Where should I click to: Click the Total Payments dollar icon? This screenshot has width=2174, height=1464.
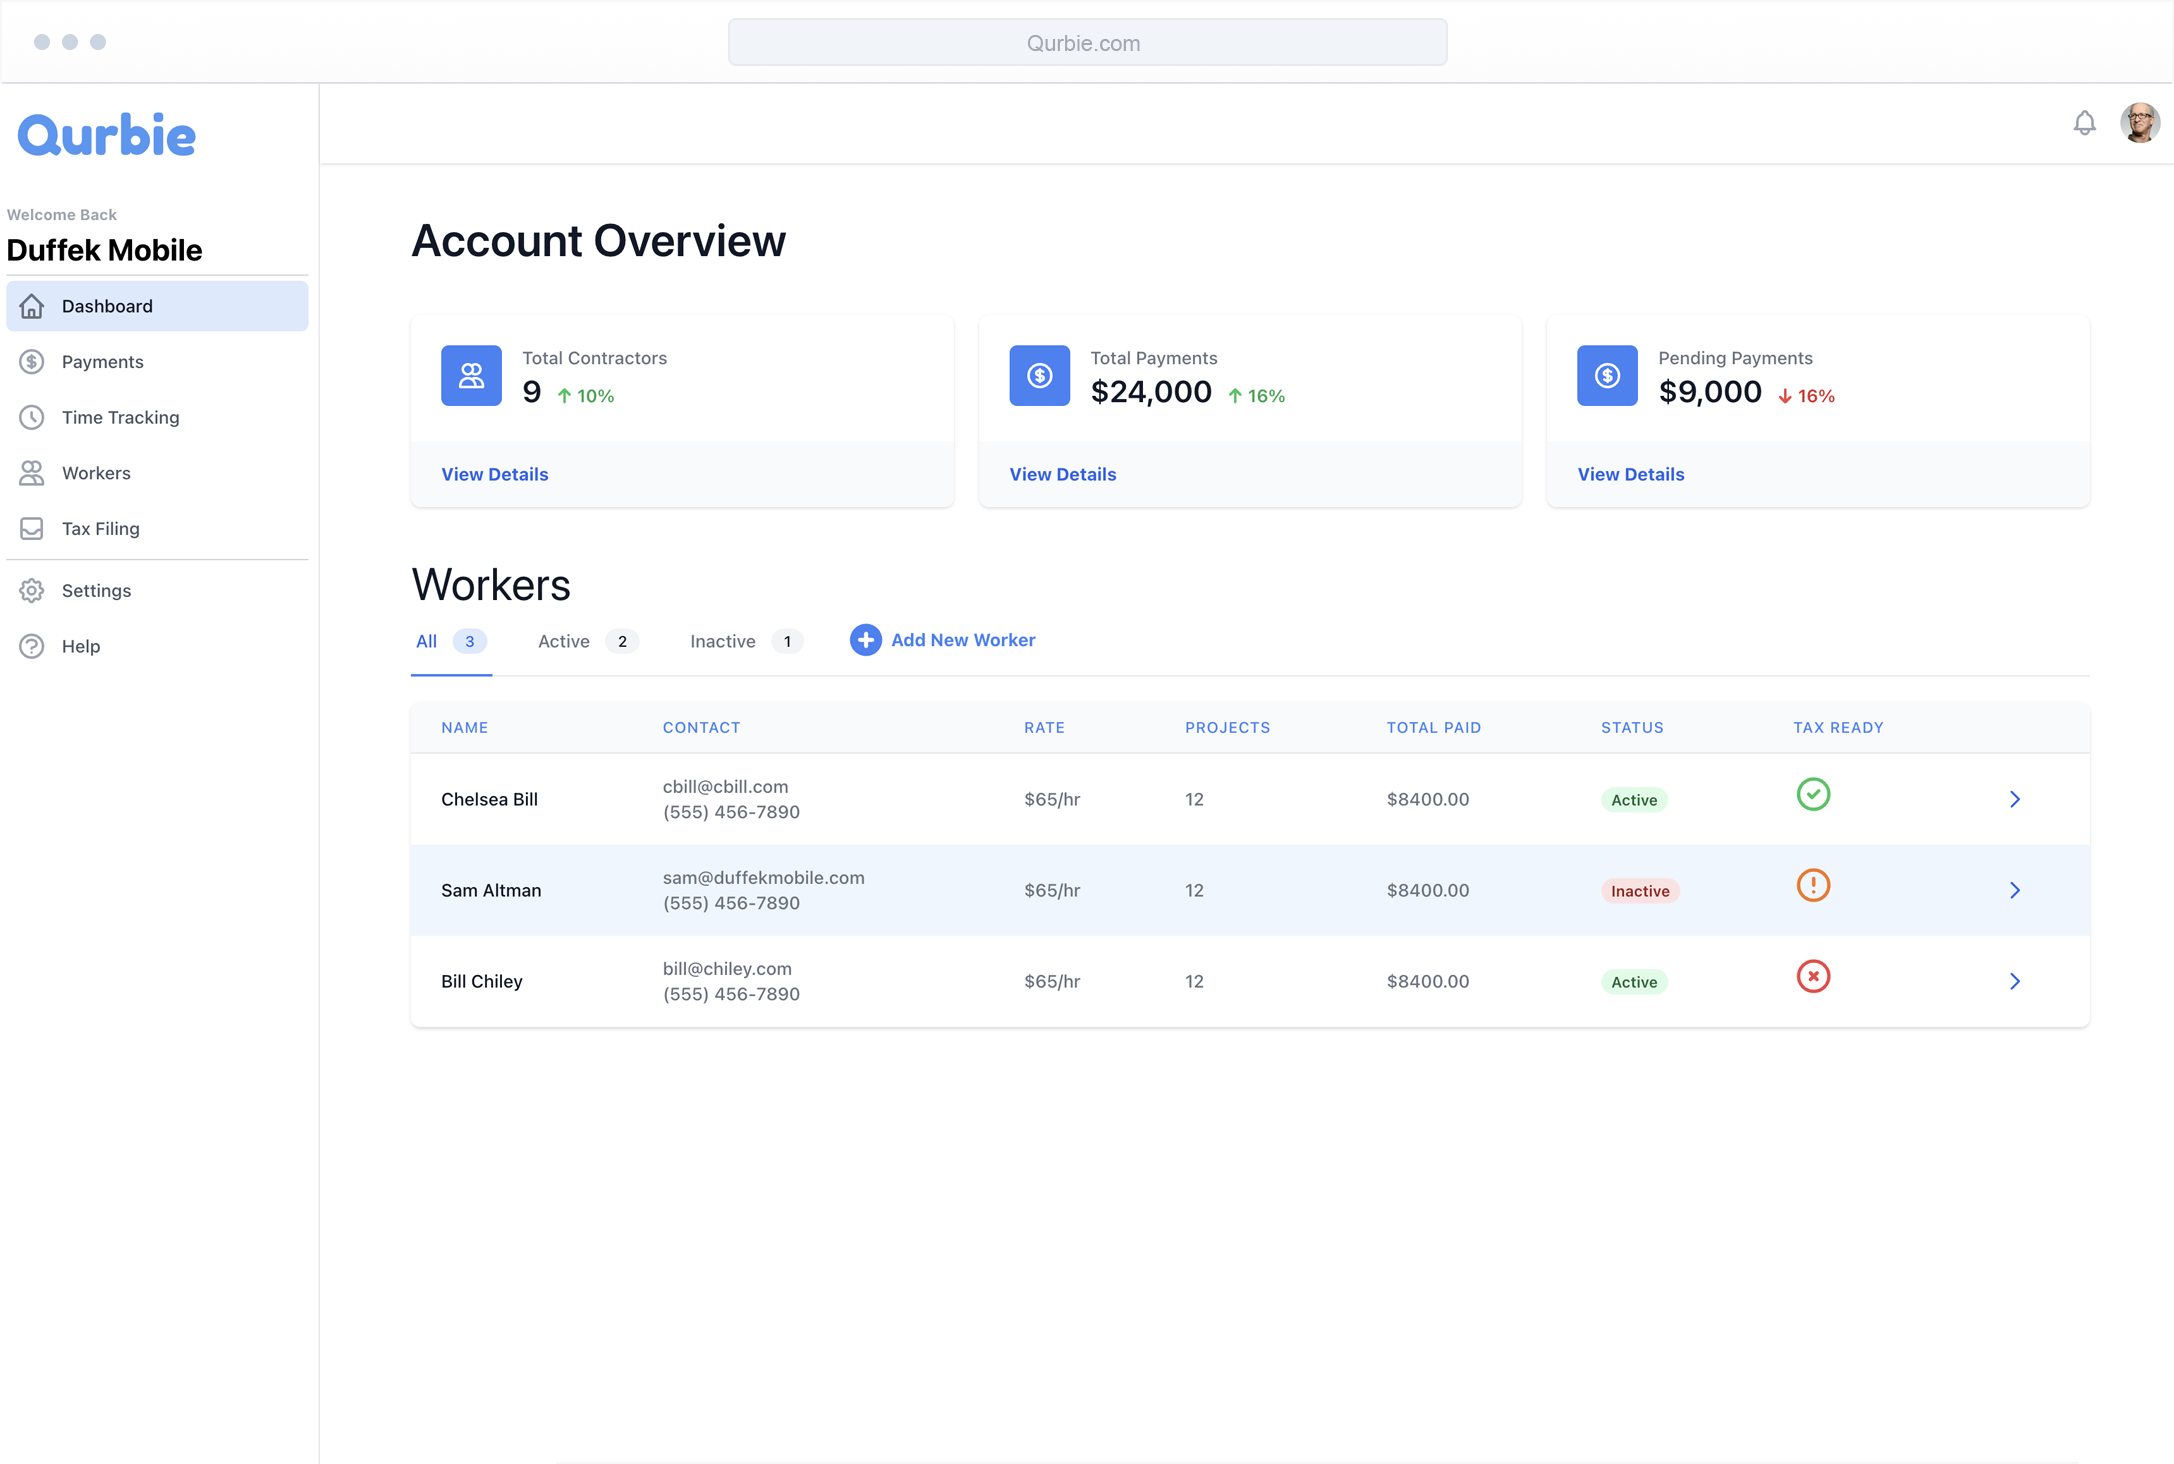pos(1039,375)
